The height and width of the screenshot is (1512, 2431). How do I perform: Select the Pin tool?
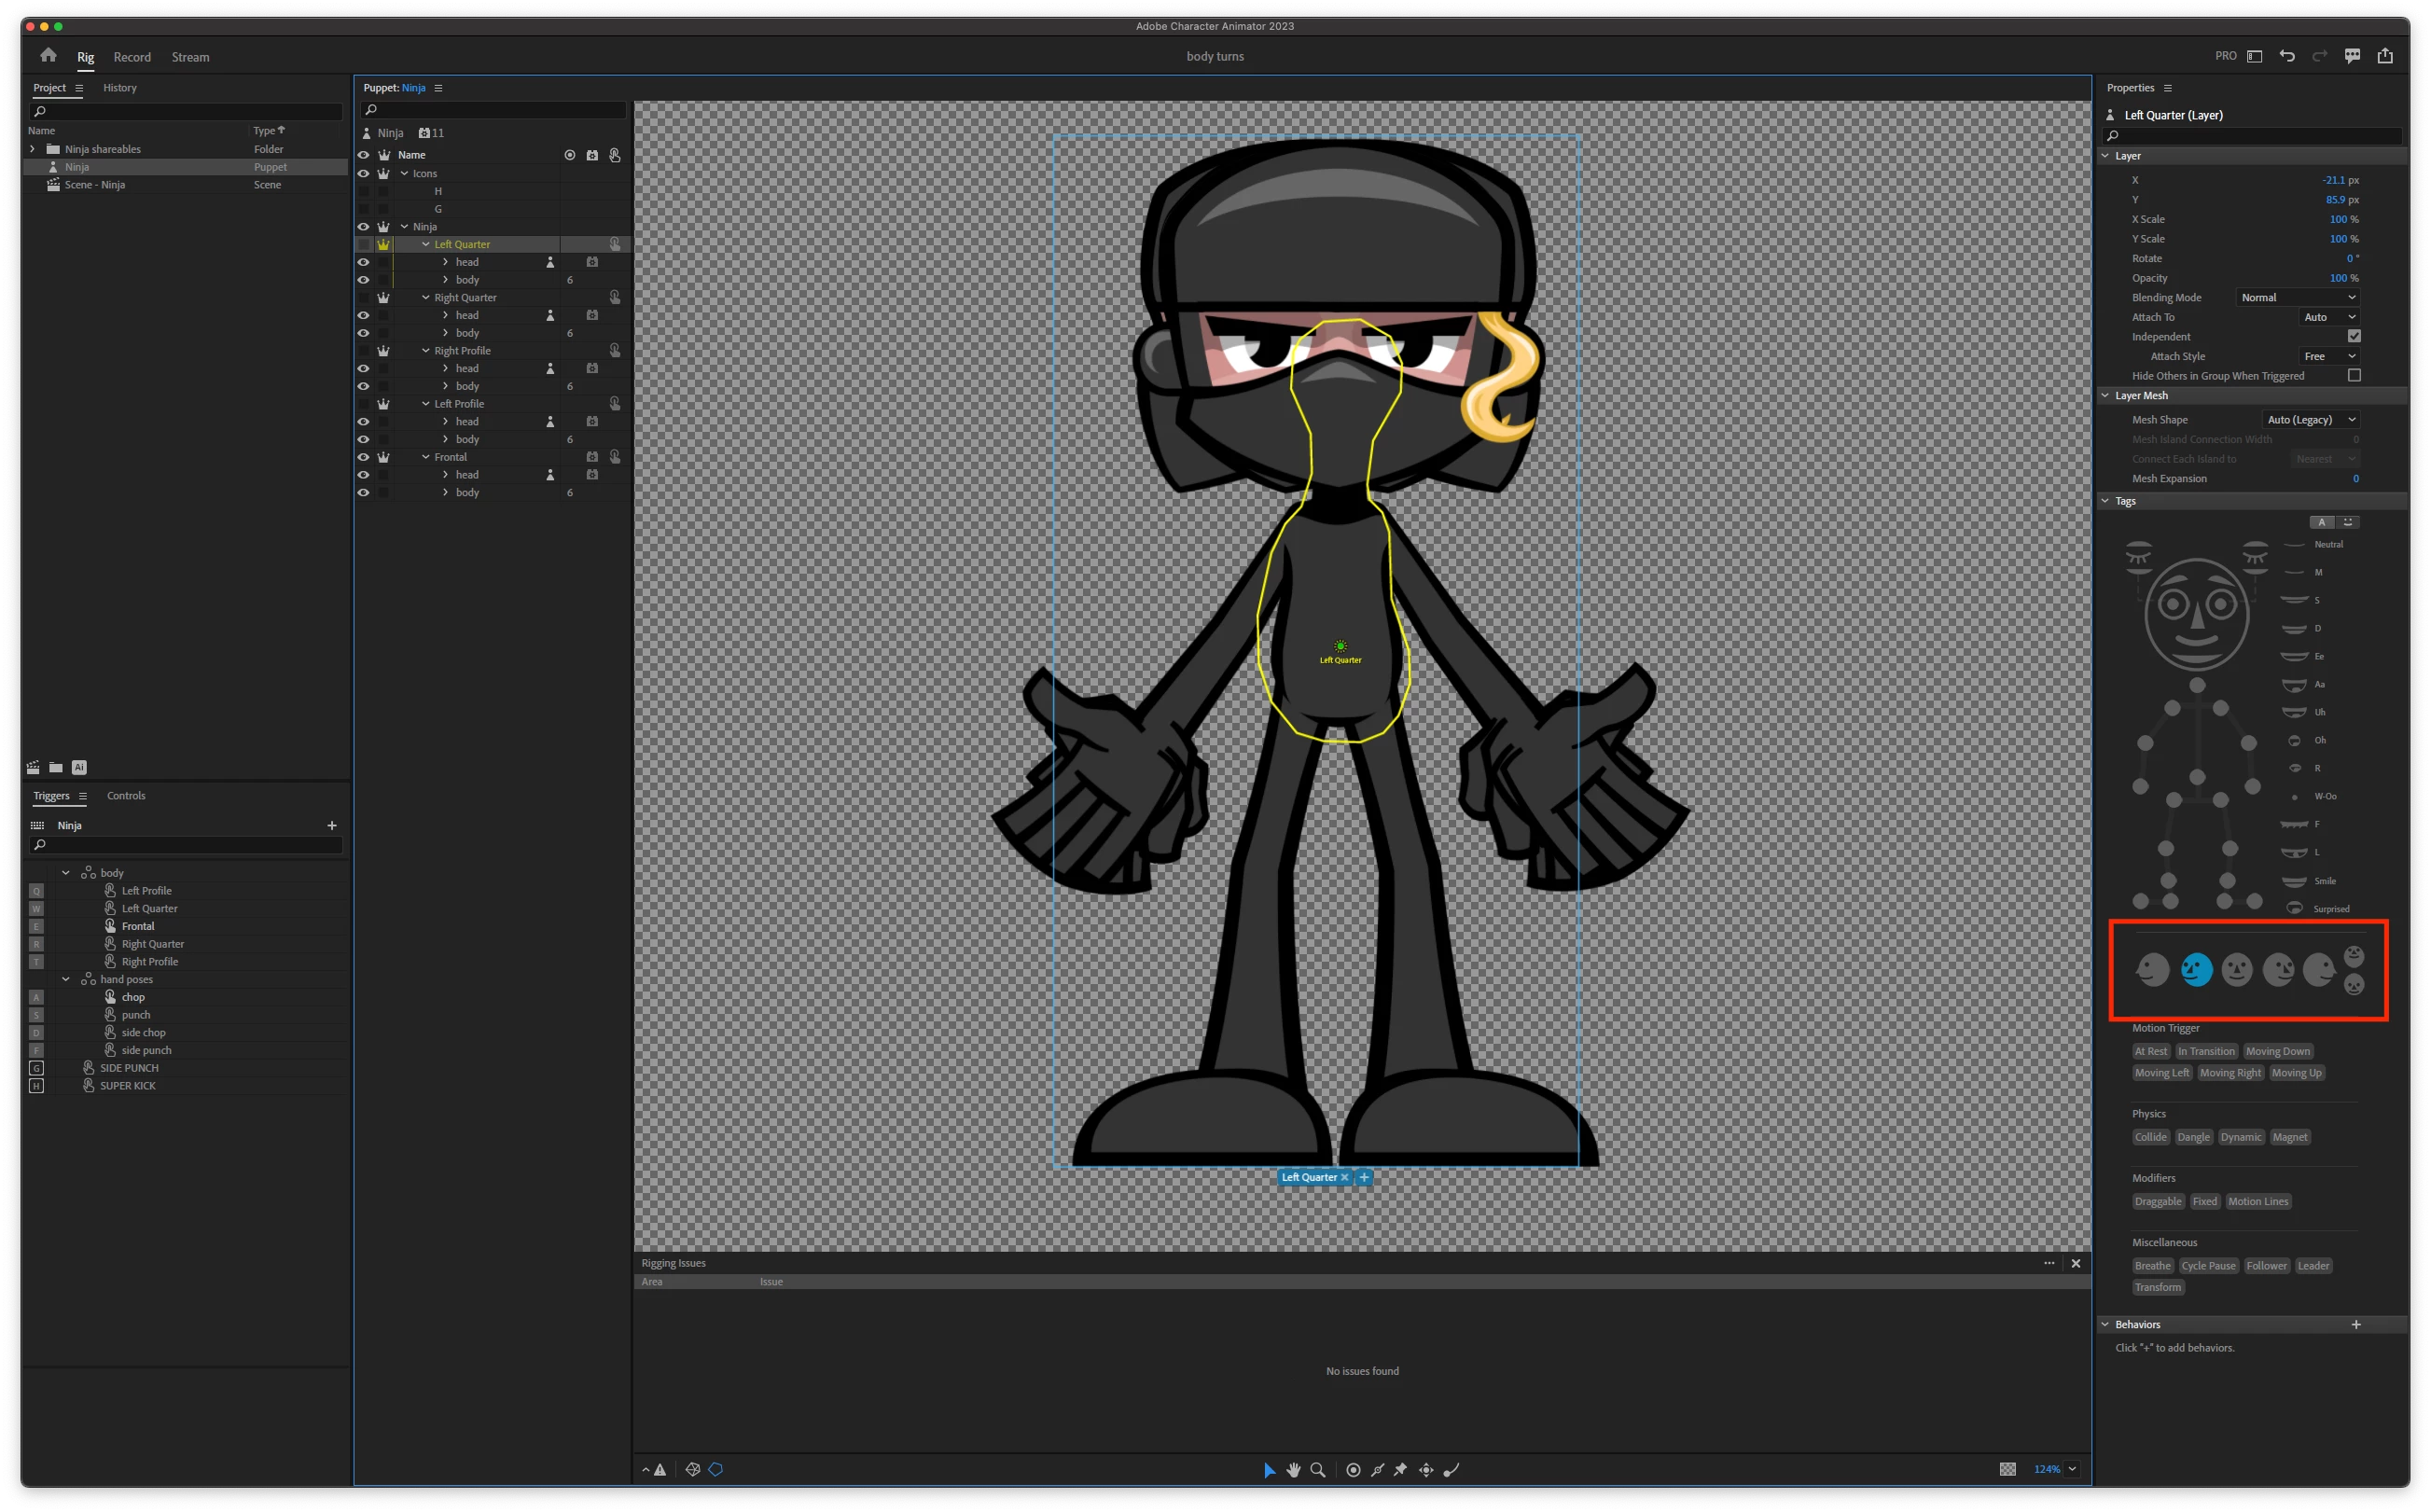pyautogui.click(x=1400, y=1469)
